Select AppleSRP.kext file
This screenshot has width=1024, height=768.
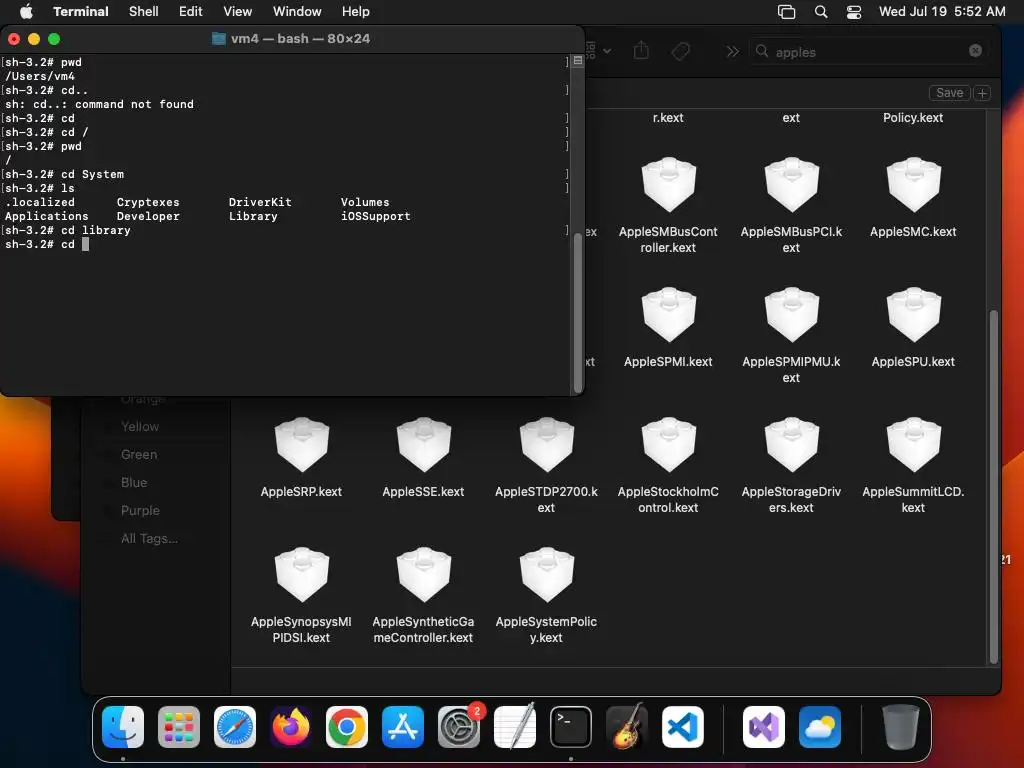pos(301,458)
